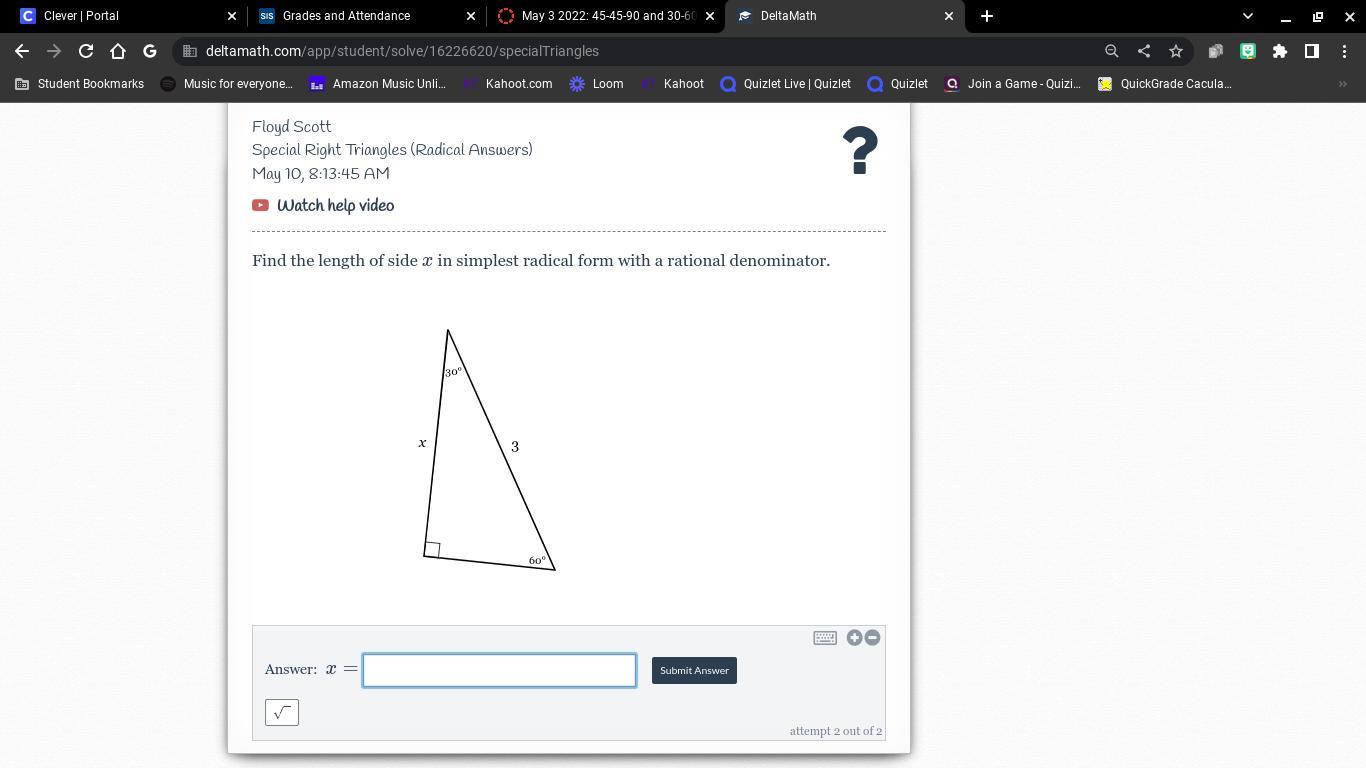
Task: Click the side label x on triangle
Action: tap(422, 442)
